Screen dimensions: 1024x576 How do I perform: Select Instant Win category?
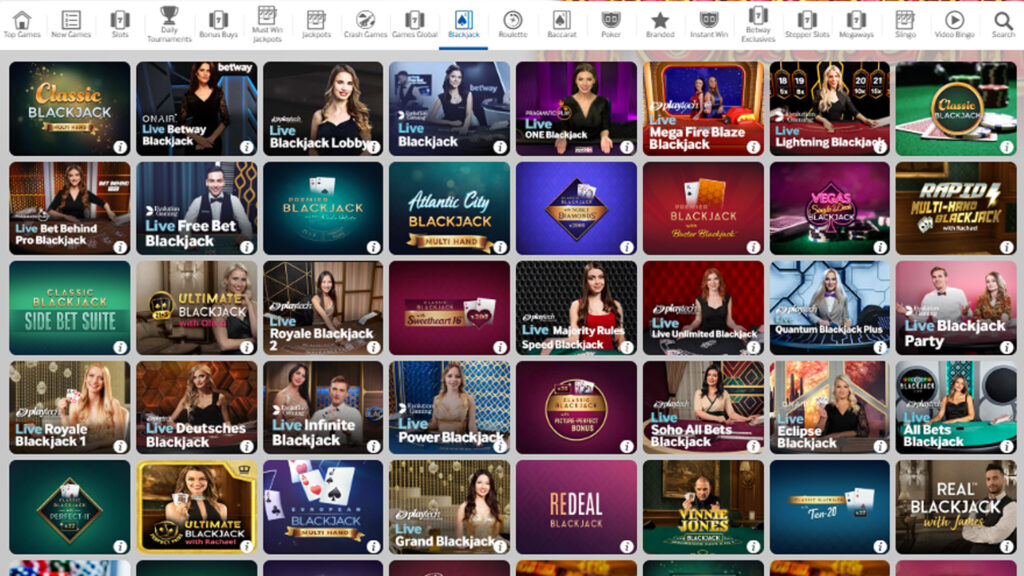point(709,25)
